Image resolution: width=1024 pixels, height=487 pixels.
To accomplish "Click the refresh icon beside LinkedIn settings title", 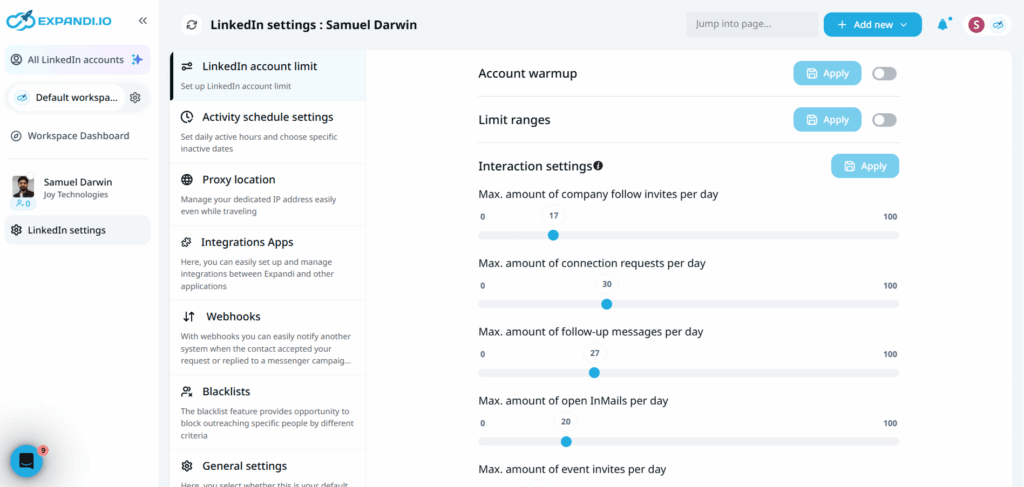I will point(192,24).
